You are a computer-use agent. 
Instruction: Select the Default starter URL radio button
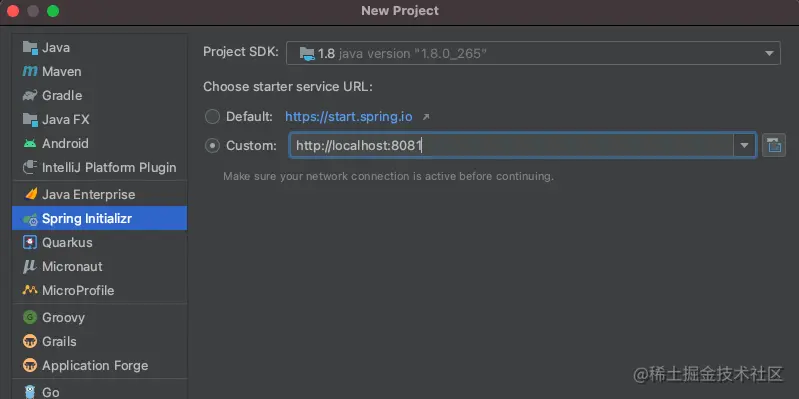click(x=212, y=117)
